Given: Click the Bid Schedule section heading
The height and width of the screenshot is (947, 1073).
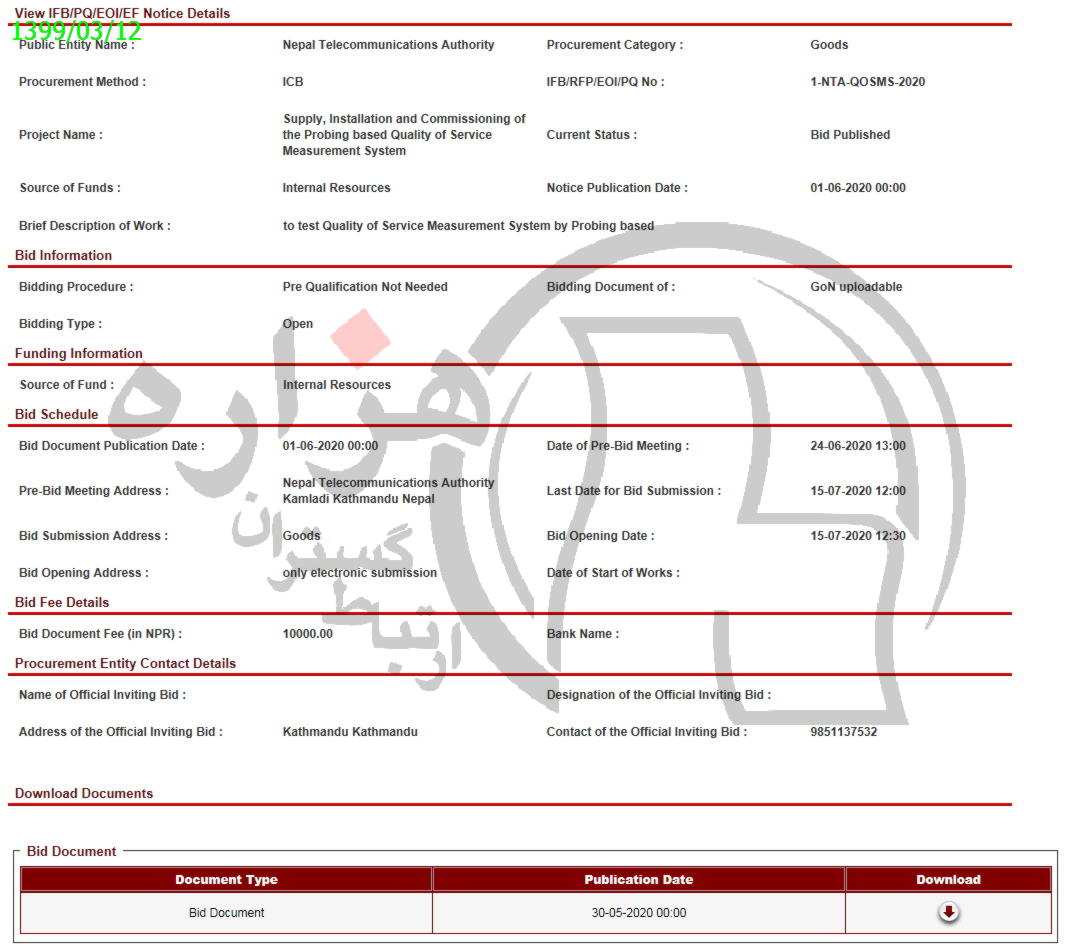Looking at the screenshot, I should pos(56,415).
